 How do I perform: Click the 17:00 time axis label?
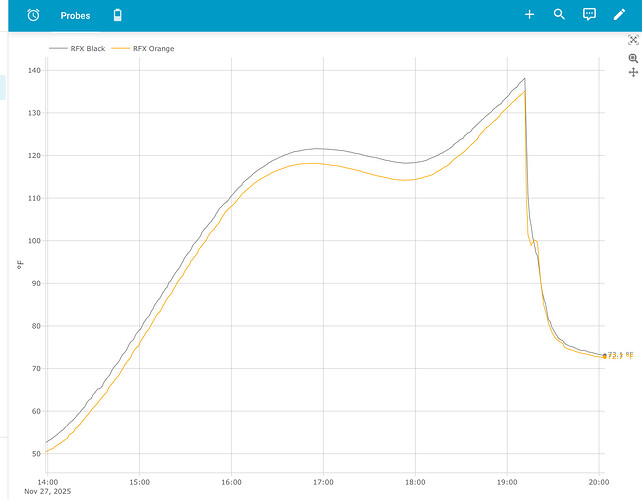pos(323,482)
